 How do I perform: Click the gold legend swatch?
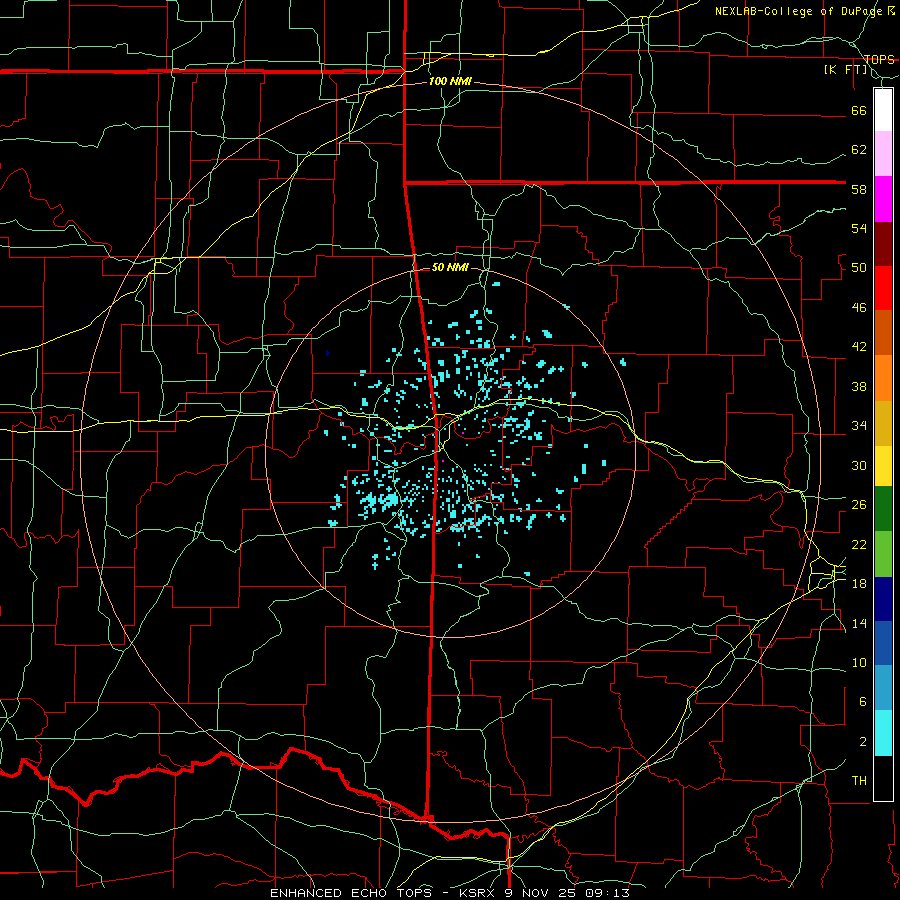click(883, 423)
